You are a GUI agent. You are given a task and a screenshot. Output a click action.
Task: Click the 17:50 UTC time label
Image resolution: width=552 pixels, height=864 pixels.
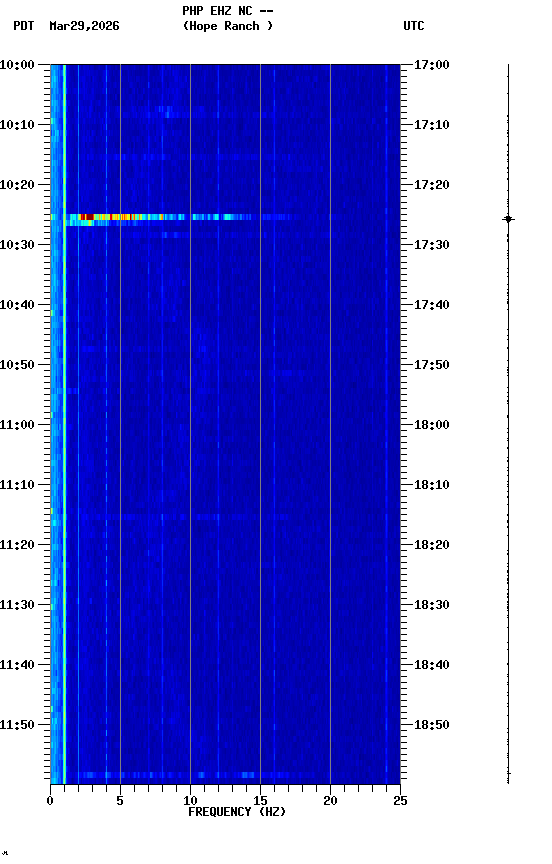click(432, 365)
